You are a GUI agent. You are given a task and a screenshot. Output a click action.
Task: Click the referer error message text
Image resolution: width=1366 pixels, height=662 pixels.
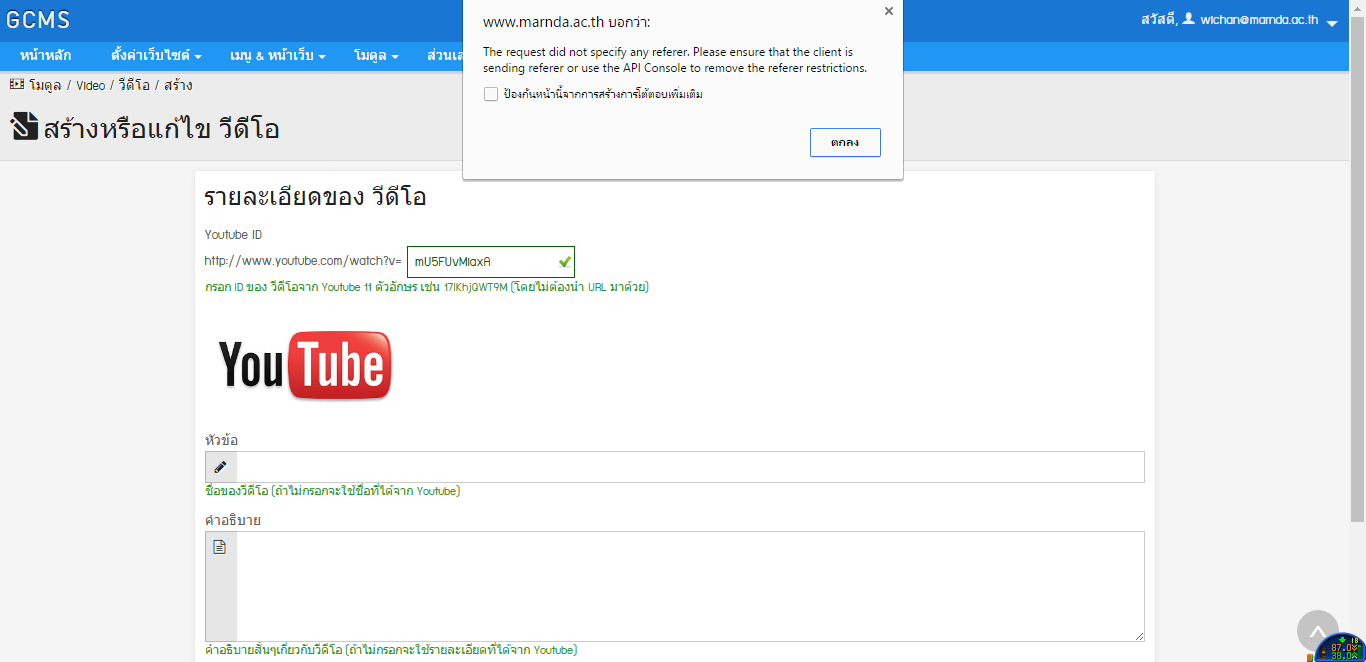pyautogui.click(x=675, y=60)
